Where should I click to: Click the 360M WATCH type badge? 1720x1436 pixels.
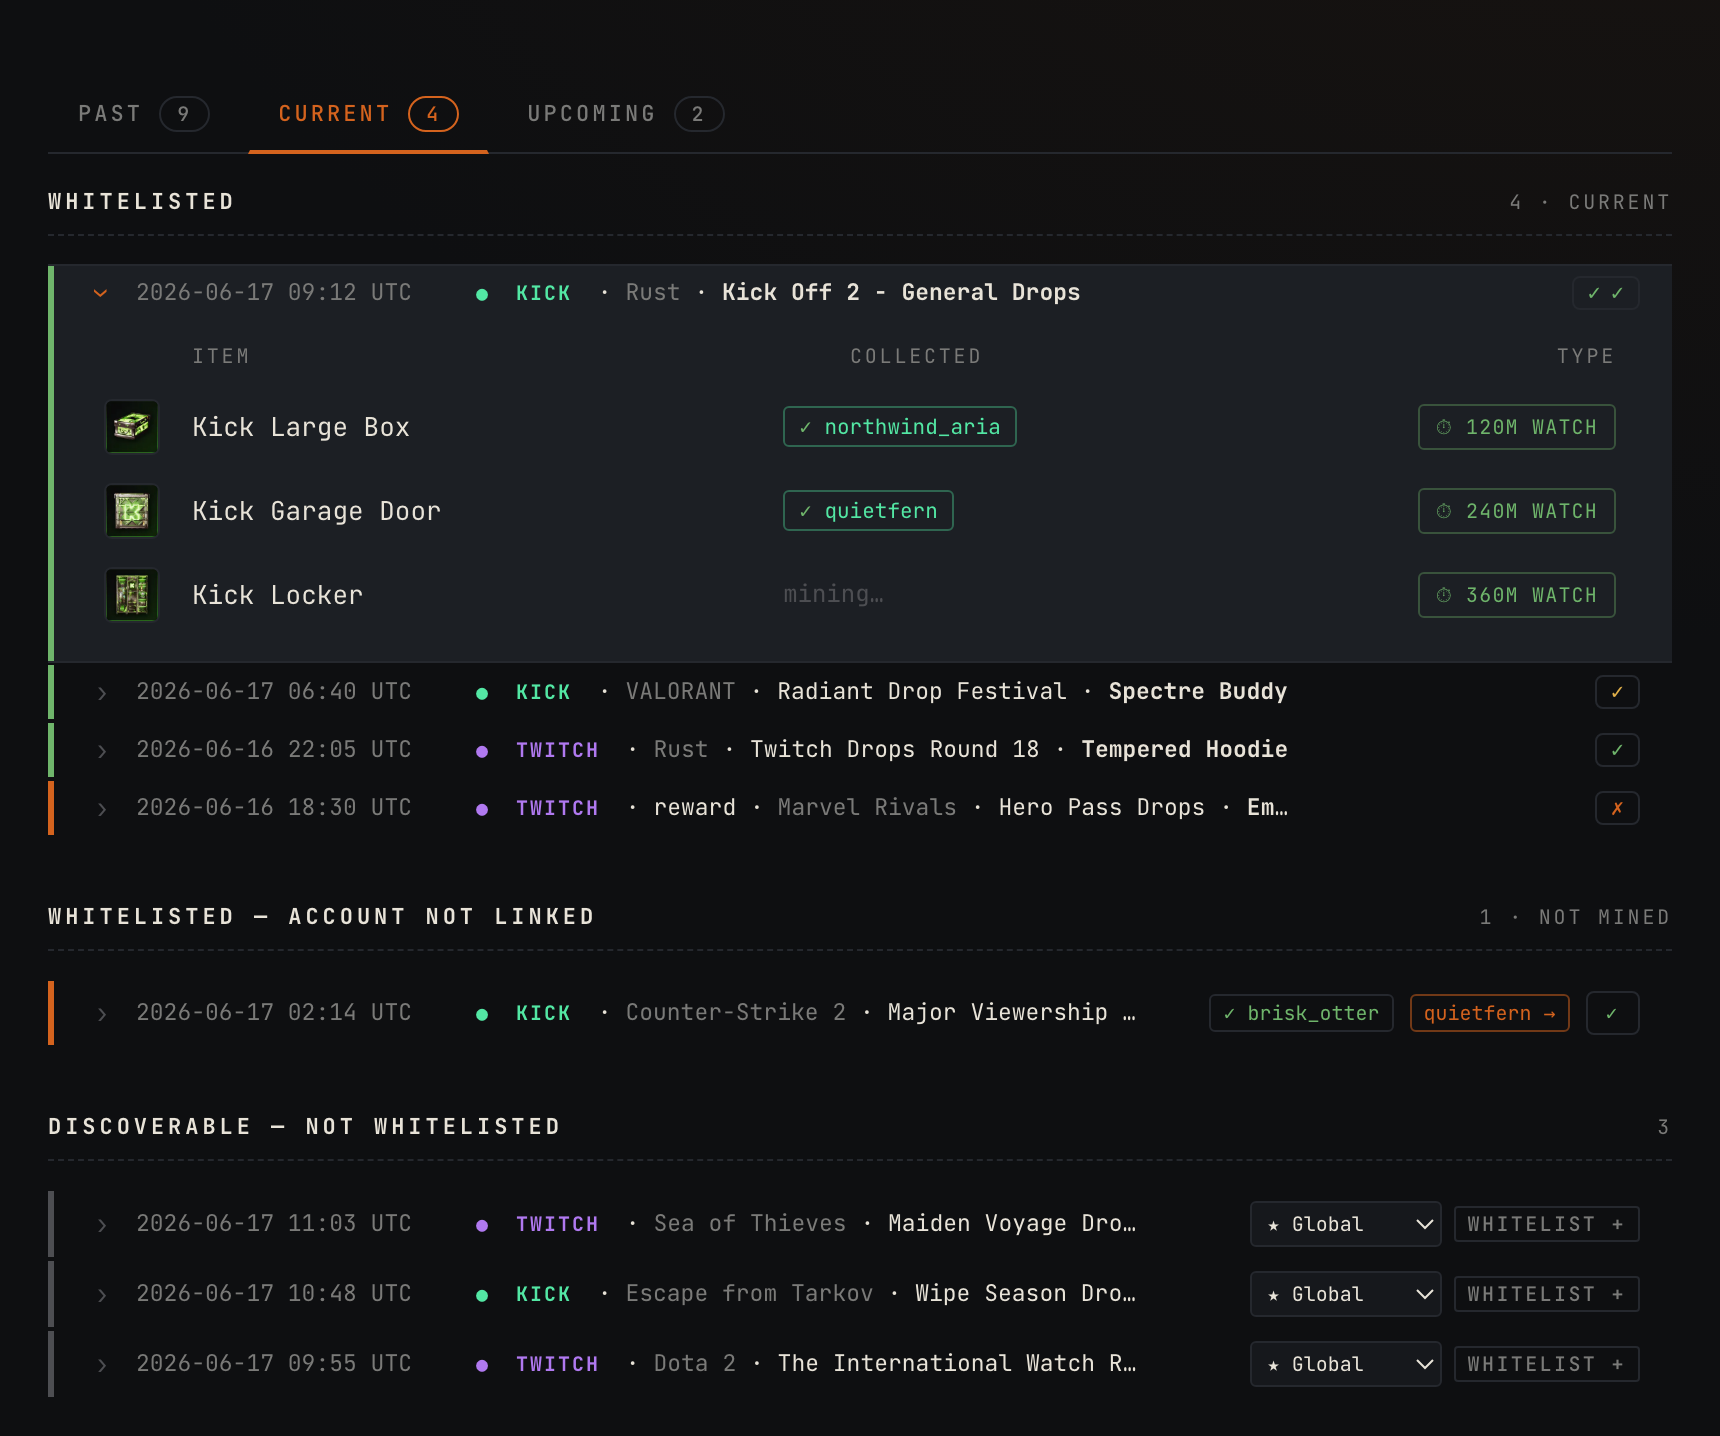pyautogui.click(x=1516, y=595)
